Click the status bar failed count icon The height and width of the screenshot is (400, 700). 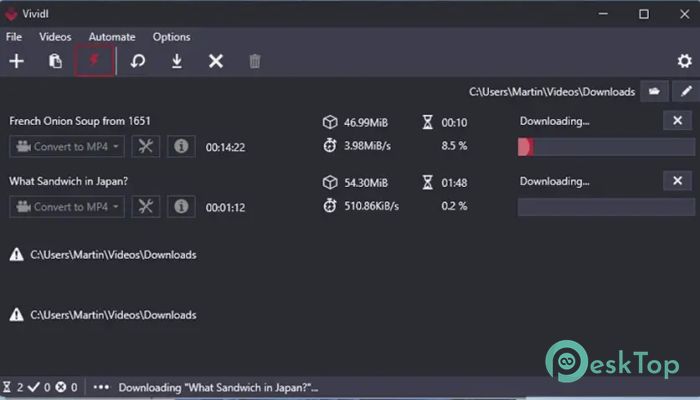pyautogui.click(x=66, y=387)
